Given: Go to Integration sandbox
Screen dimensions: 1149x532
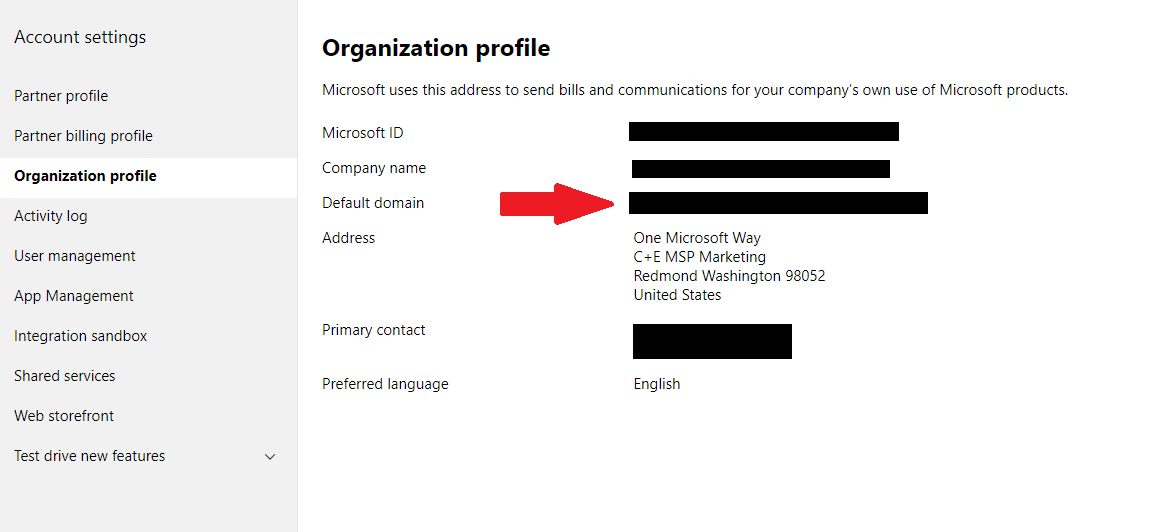Looking at the screenshot, I should click(x=81, y=336).
